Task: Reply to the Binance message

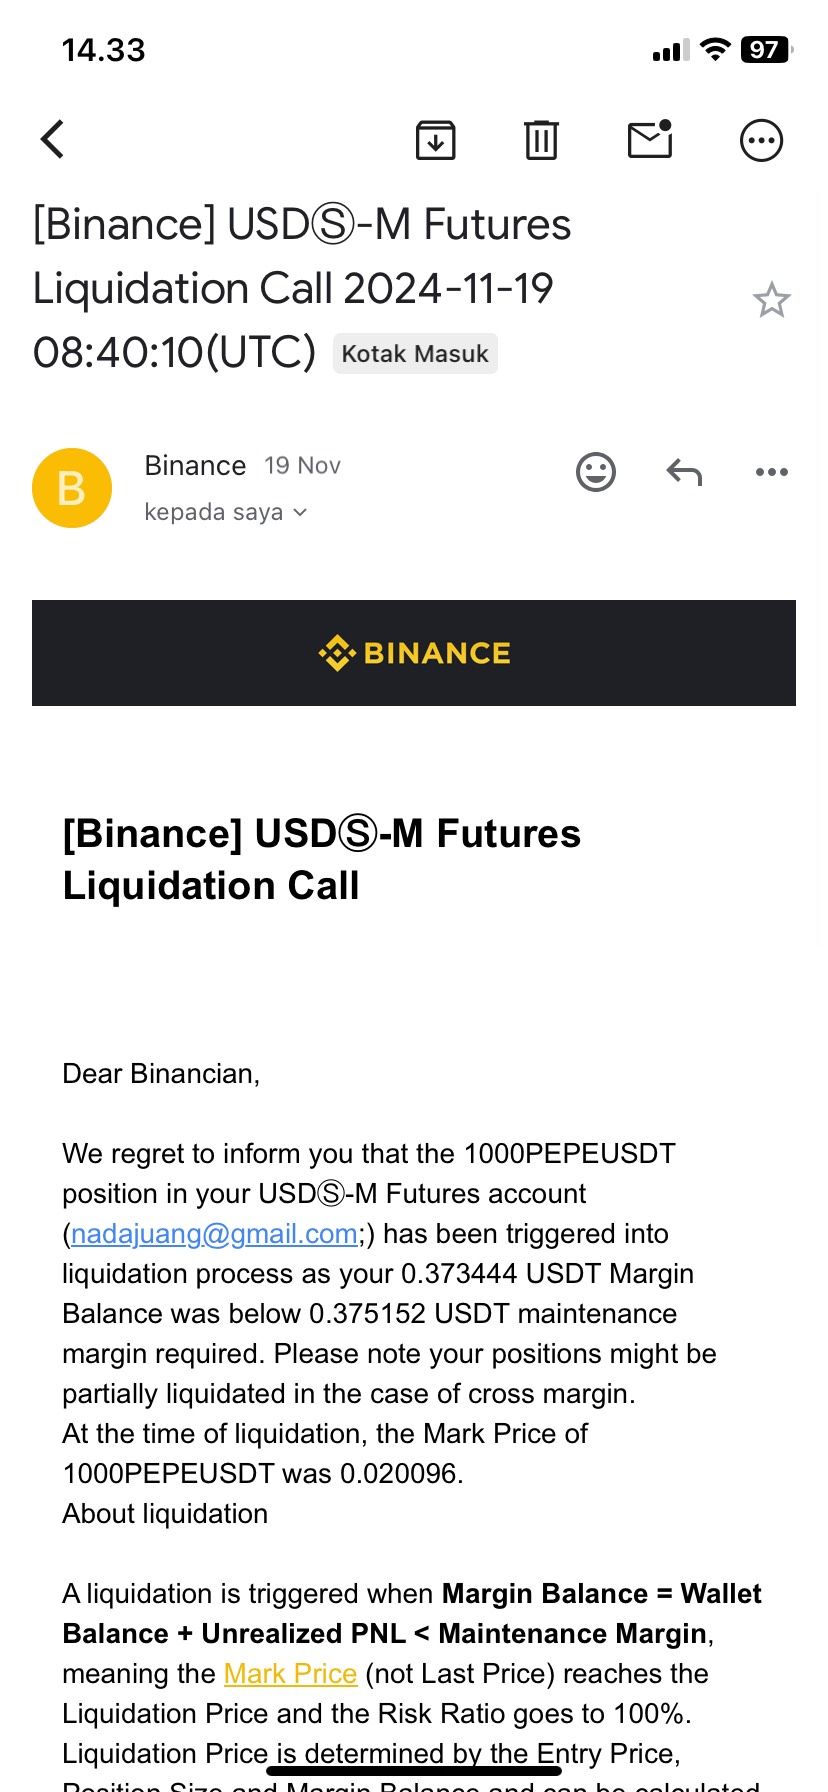Action: click(x=684, y=472)
